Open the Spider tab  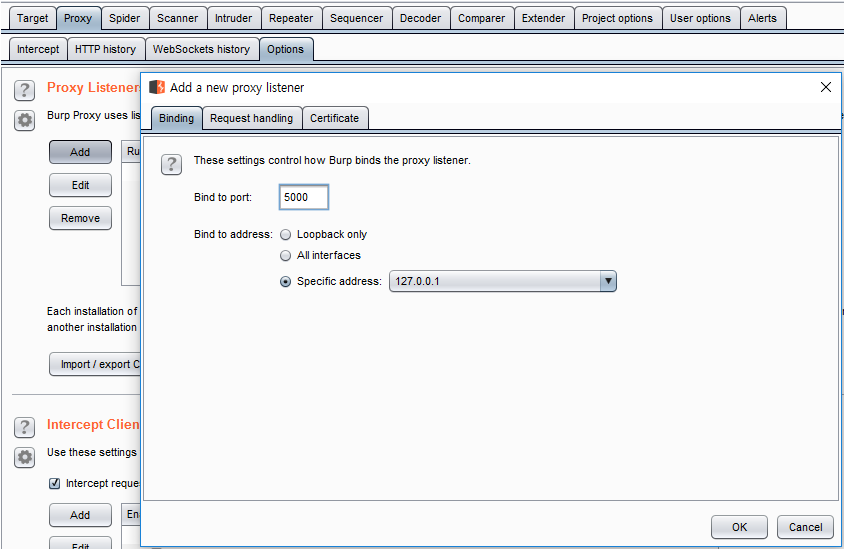click(124, 18)
